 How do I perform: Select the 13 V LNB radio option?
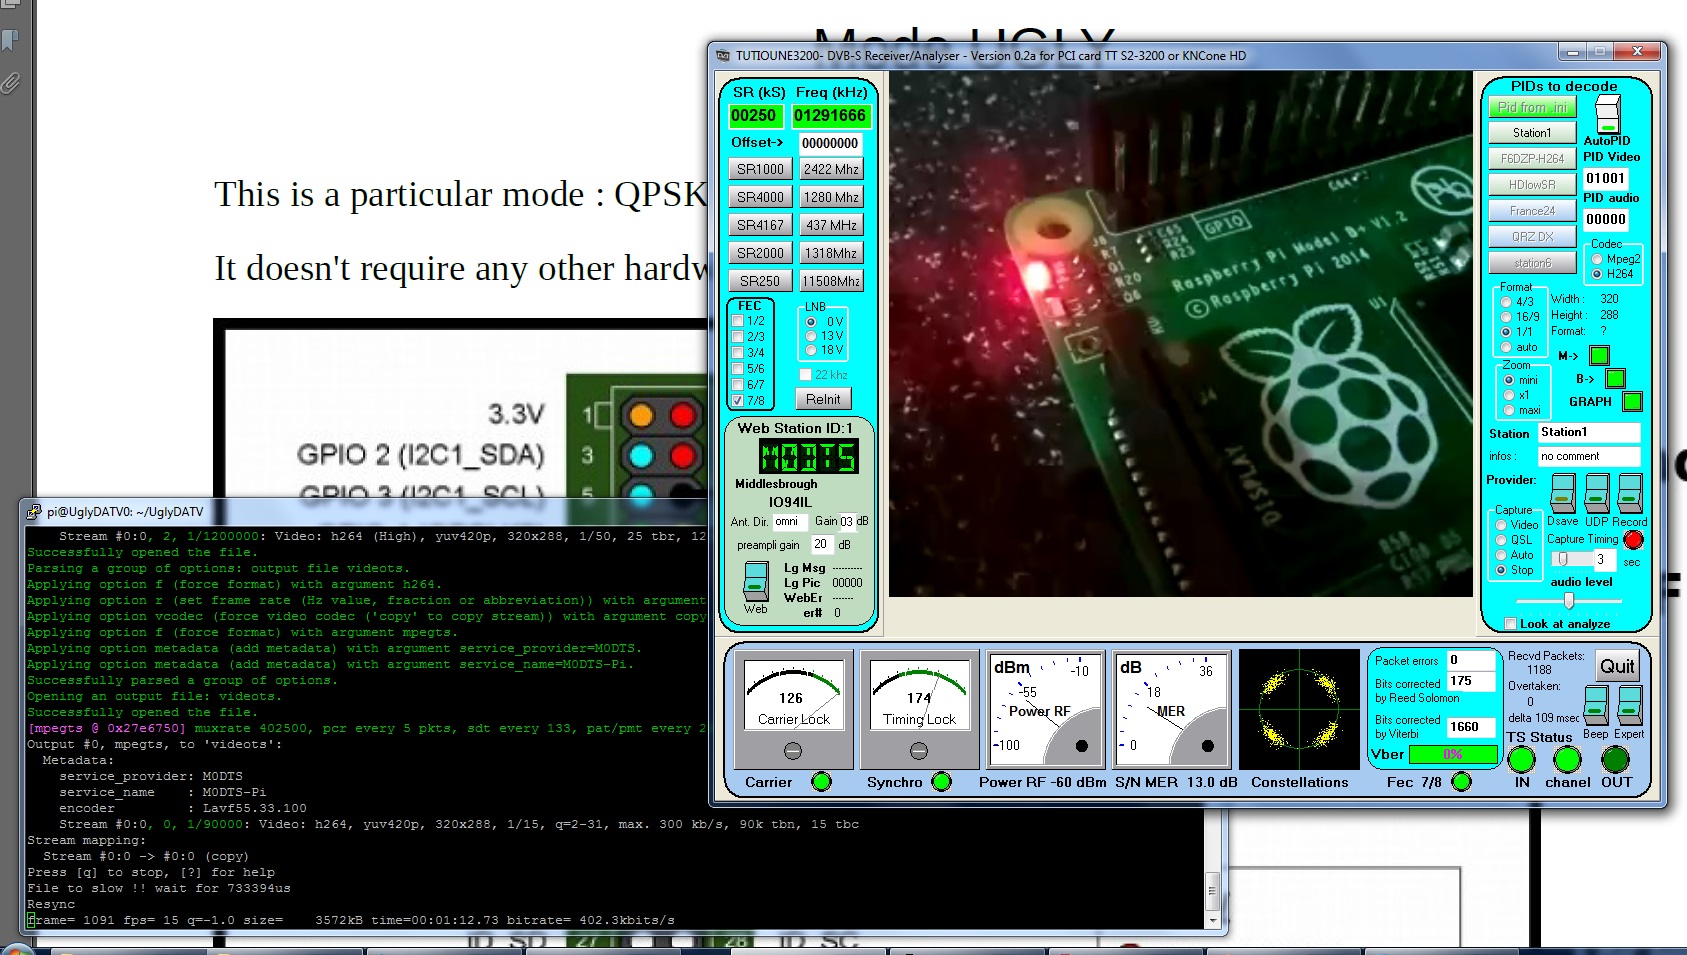(x=811, y=336)
